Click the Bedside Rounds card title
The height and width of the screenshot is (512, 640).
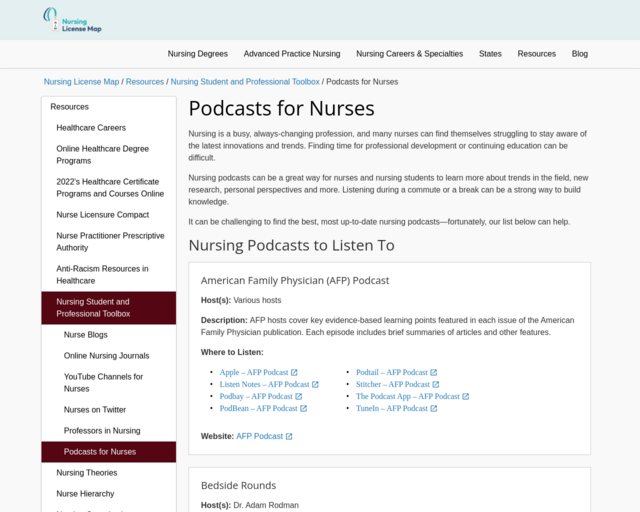[238, 485]
